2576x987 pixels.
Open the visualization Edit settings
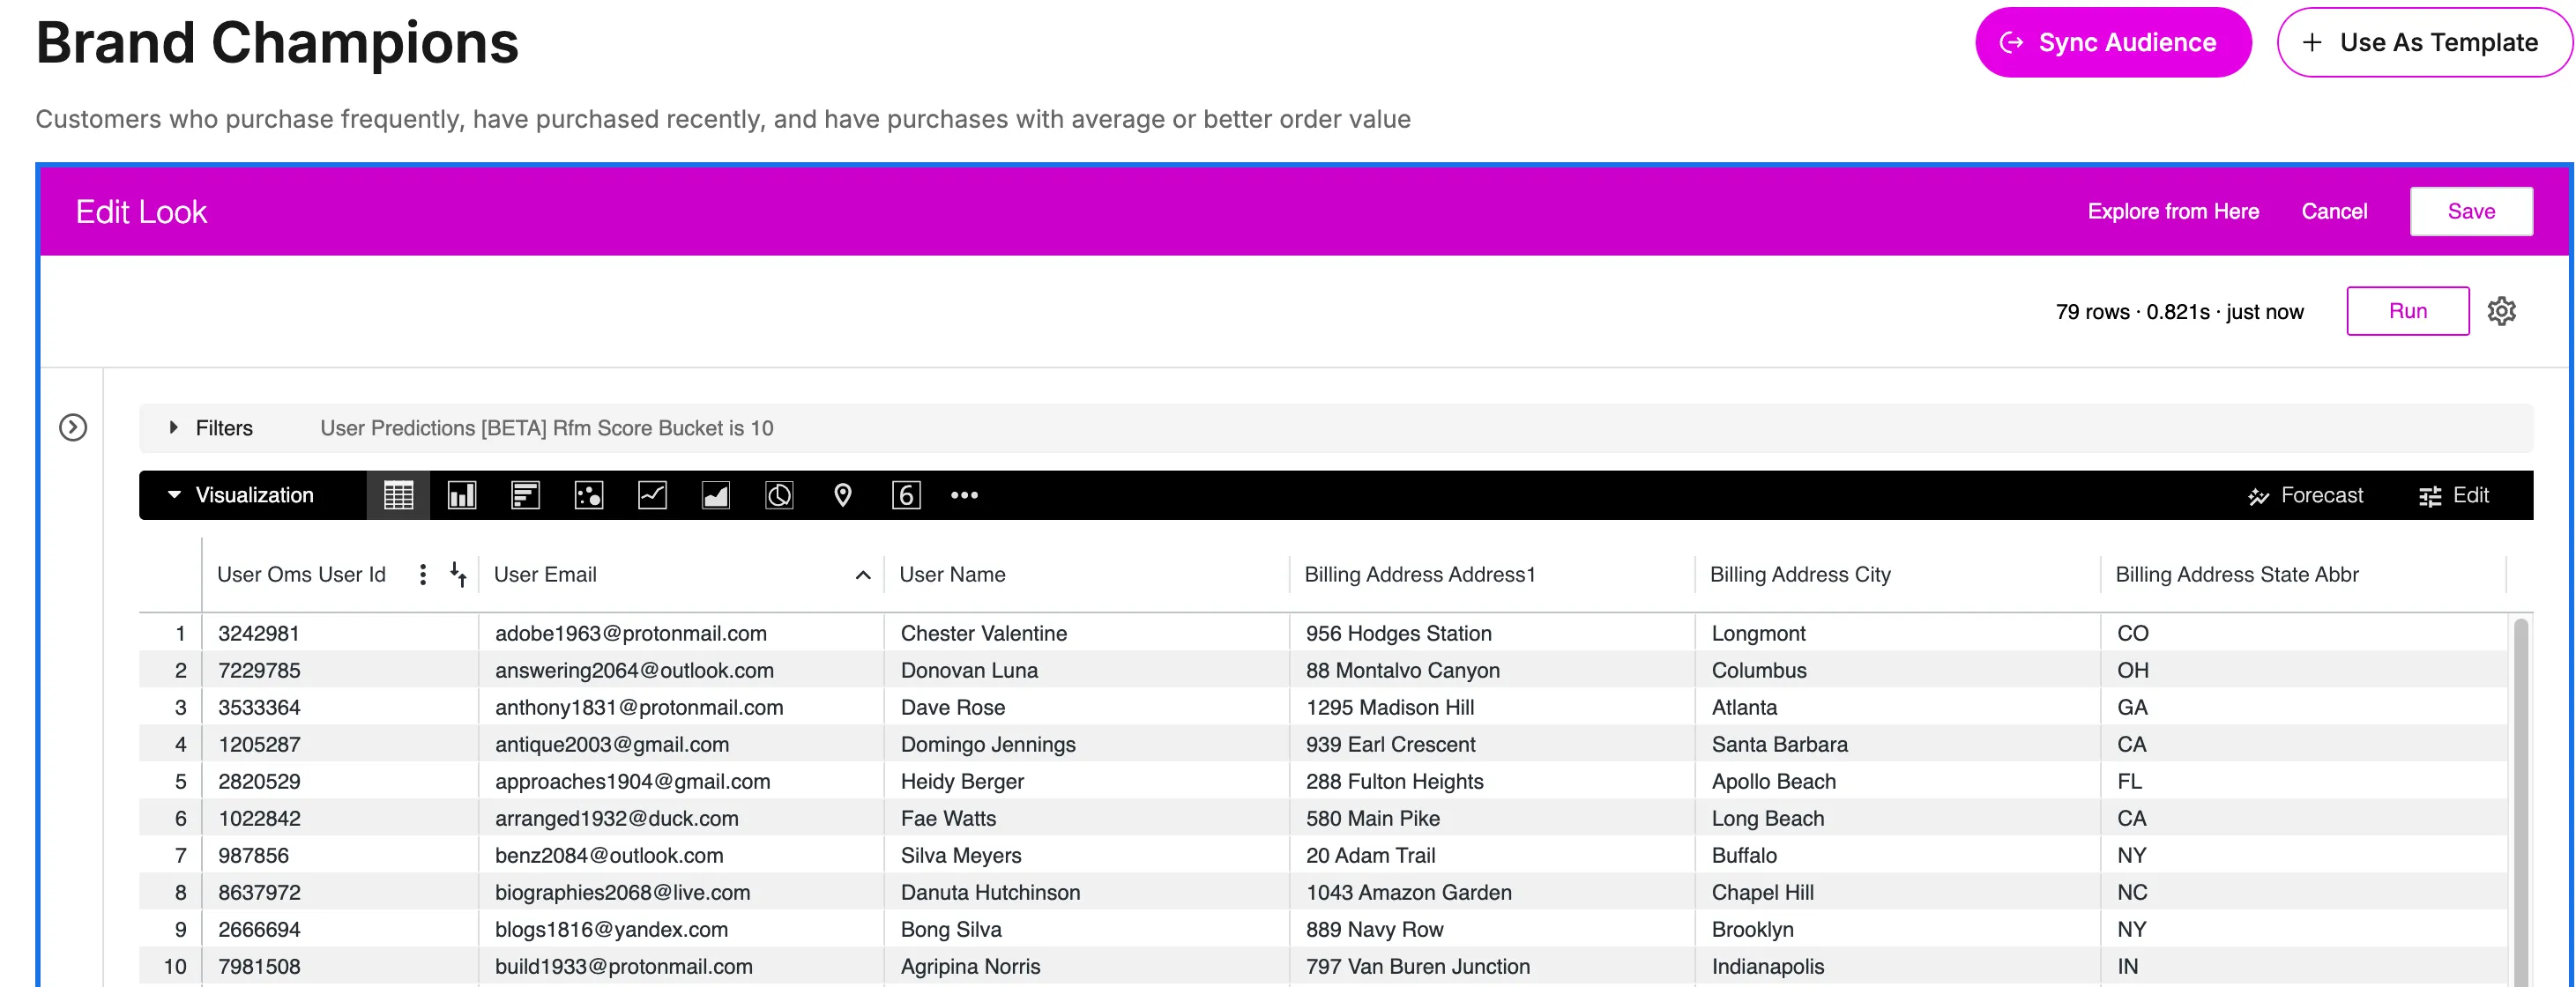pos(2453,495)
